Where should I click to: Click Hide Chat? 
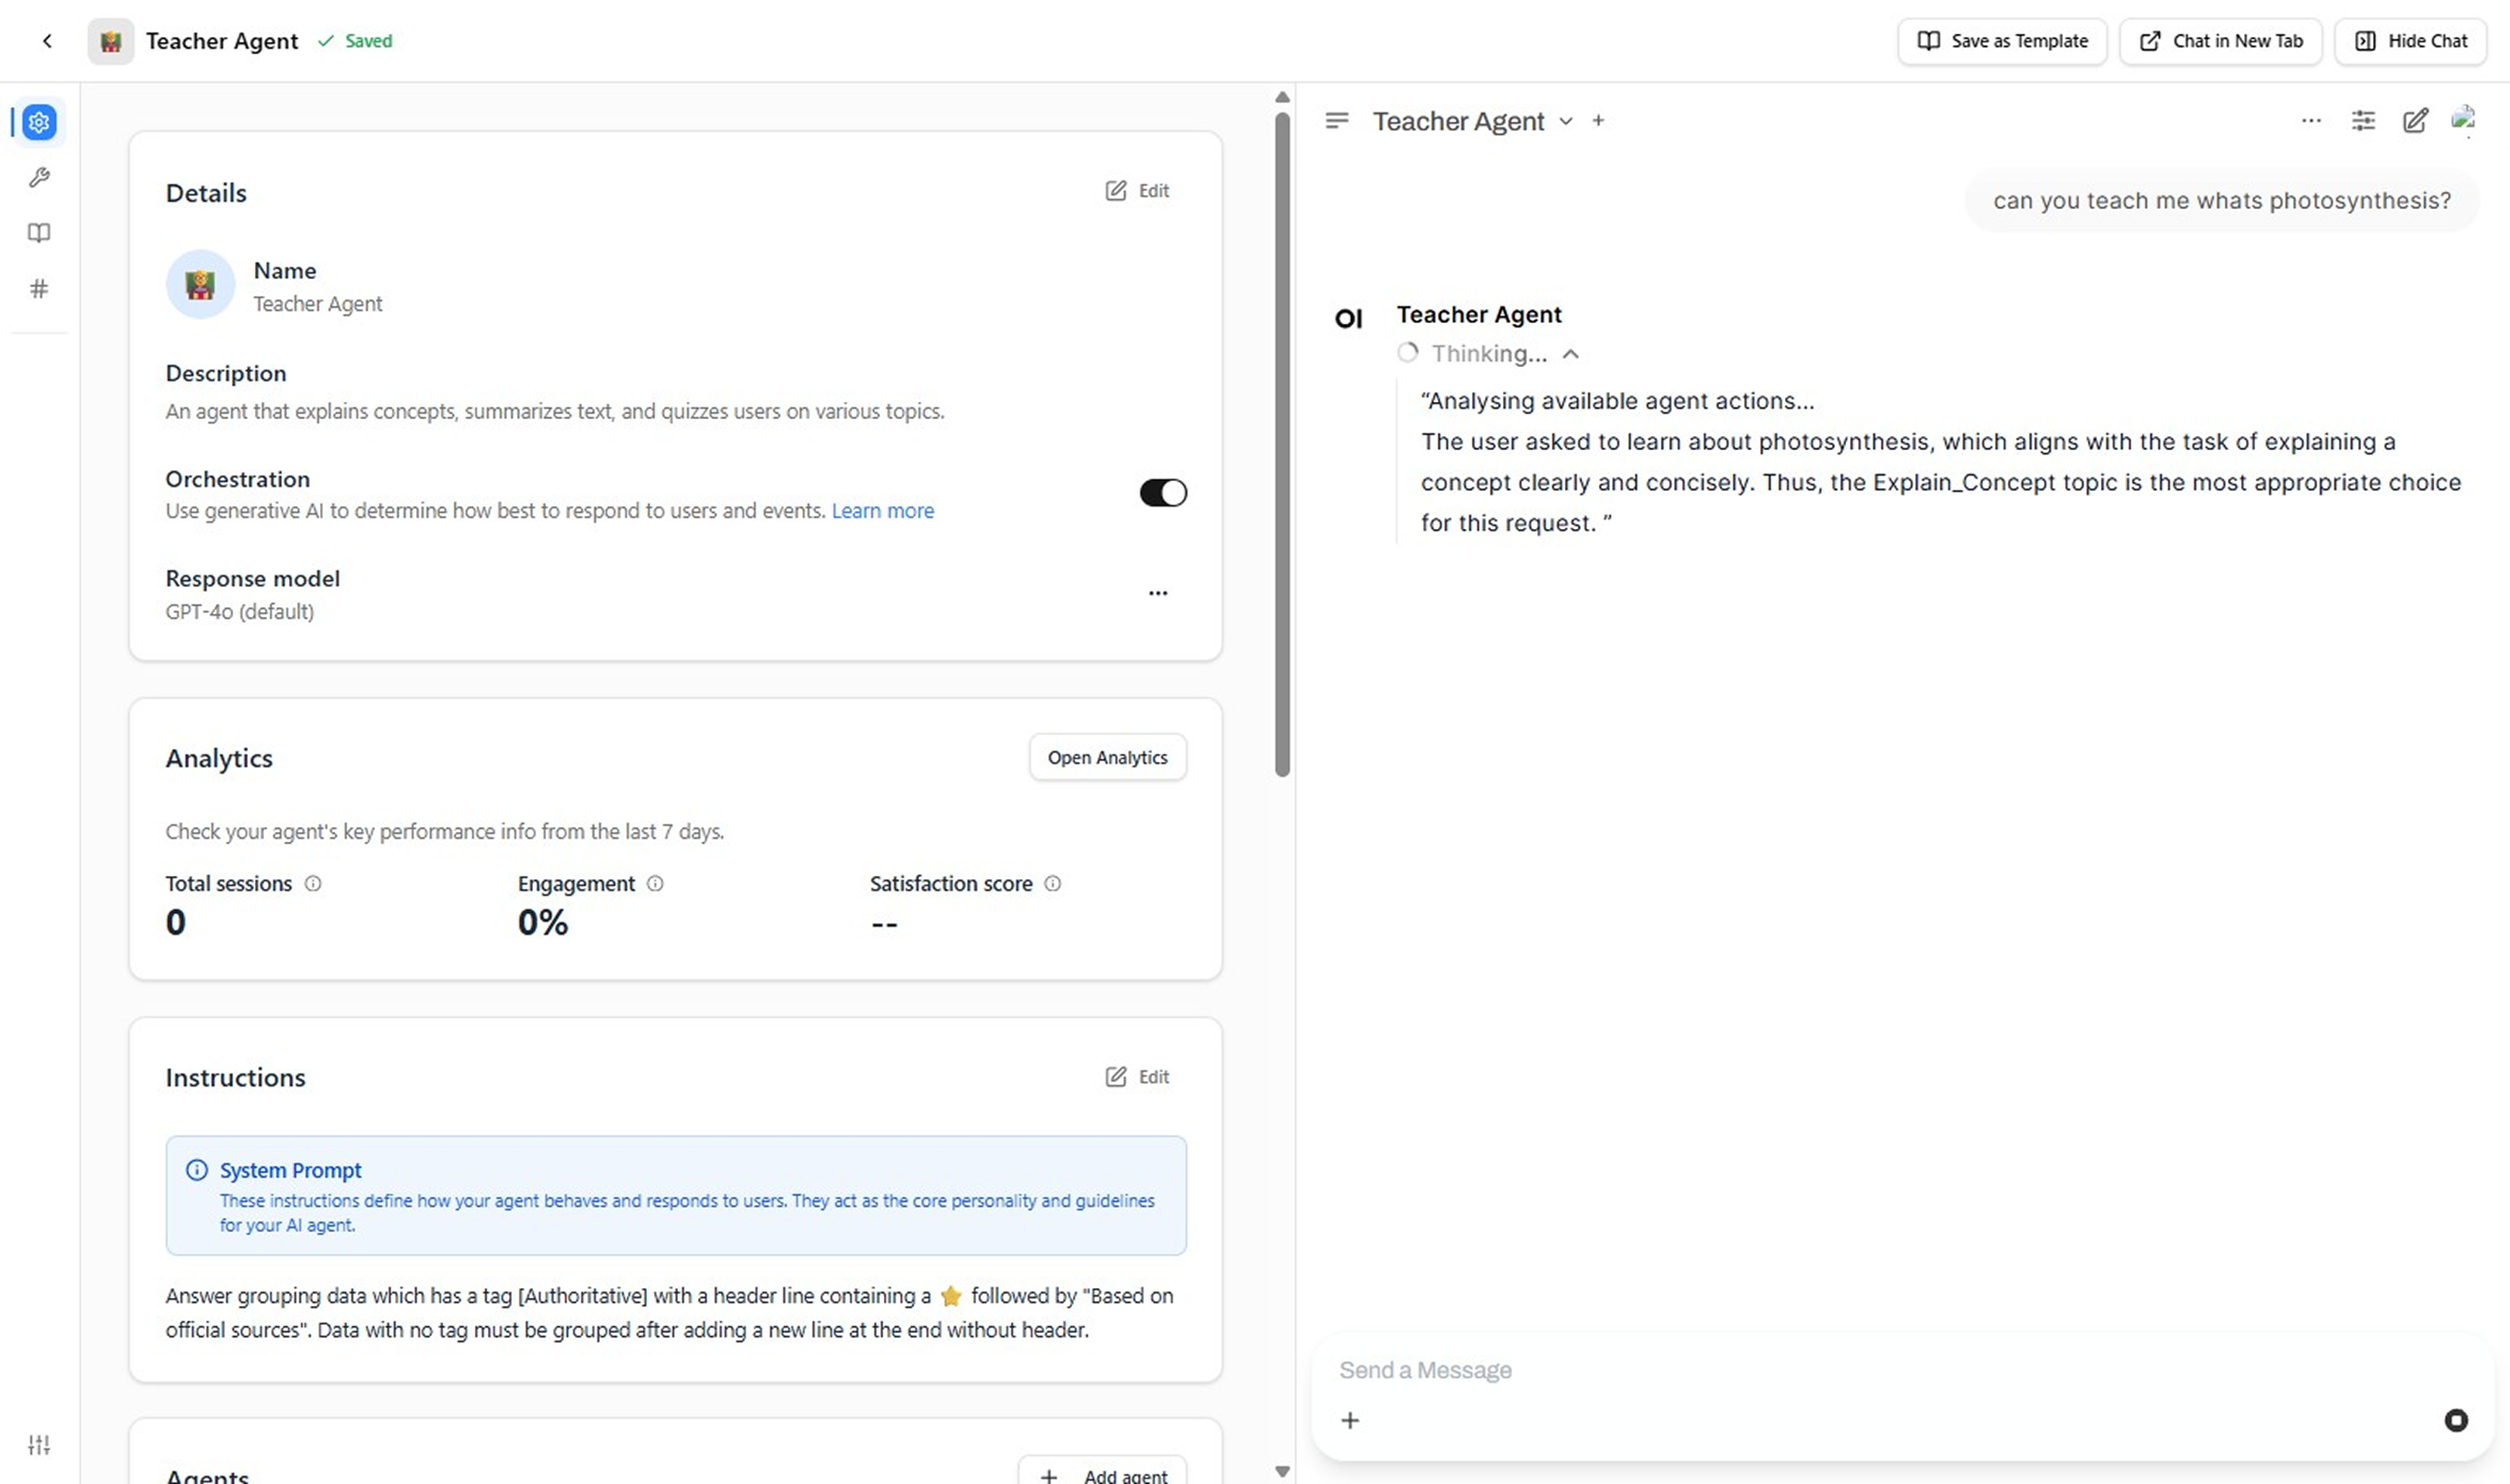pyautogui.click(x=2410, y=41)
